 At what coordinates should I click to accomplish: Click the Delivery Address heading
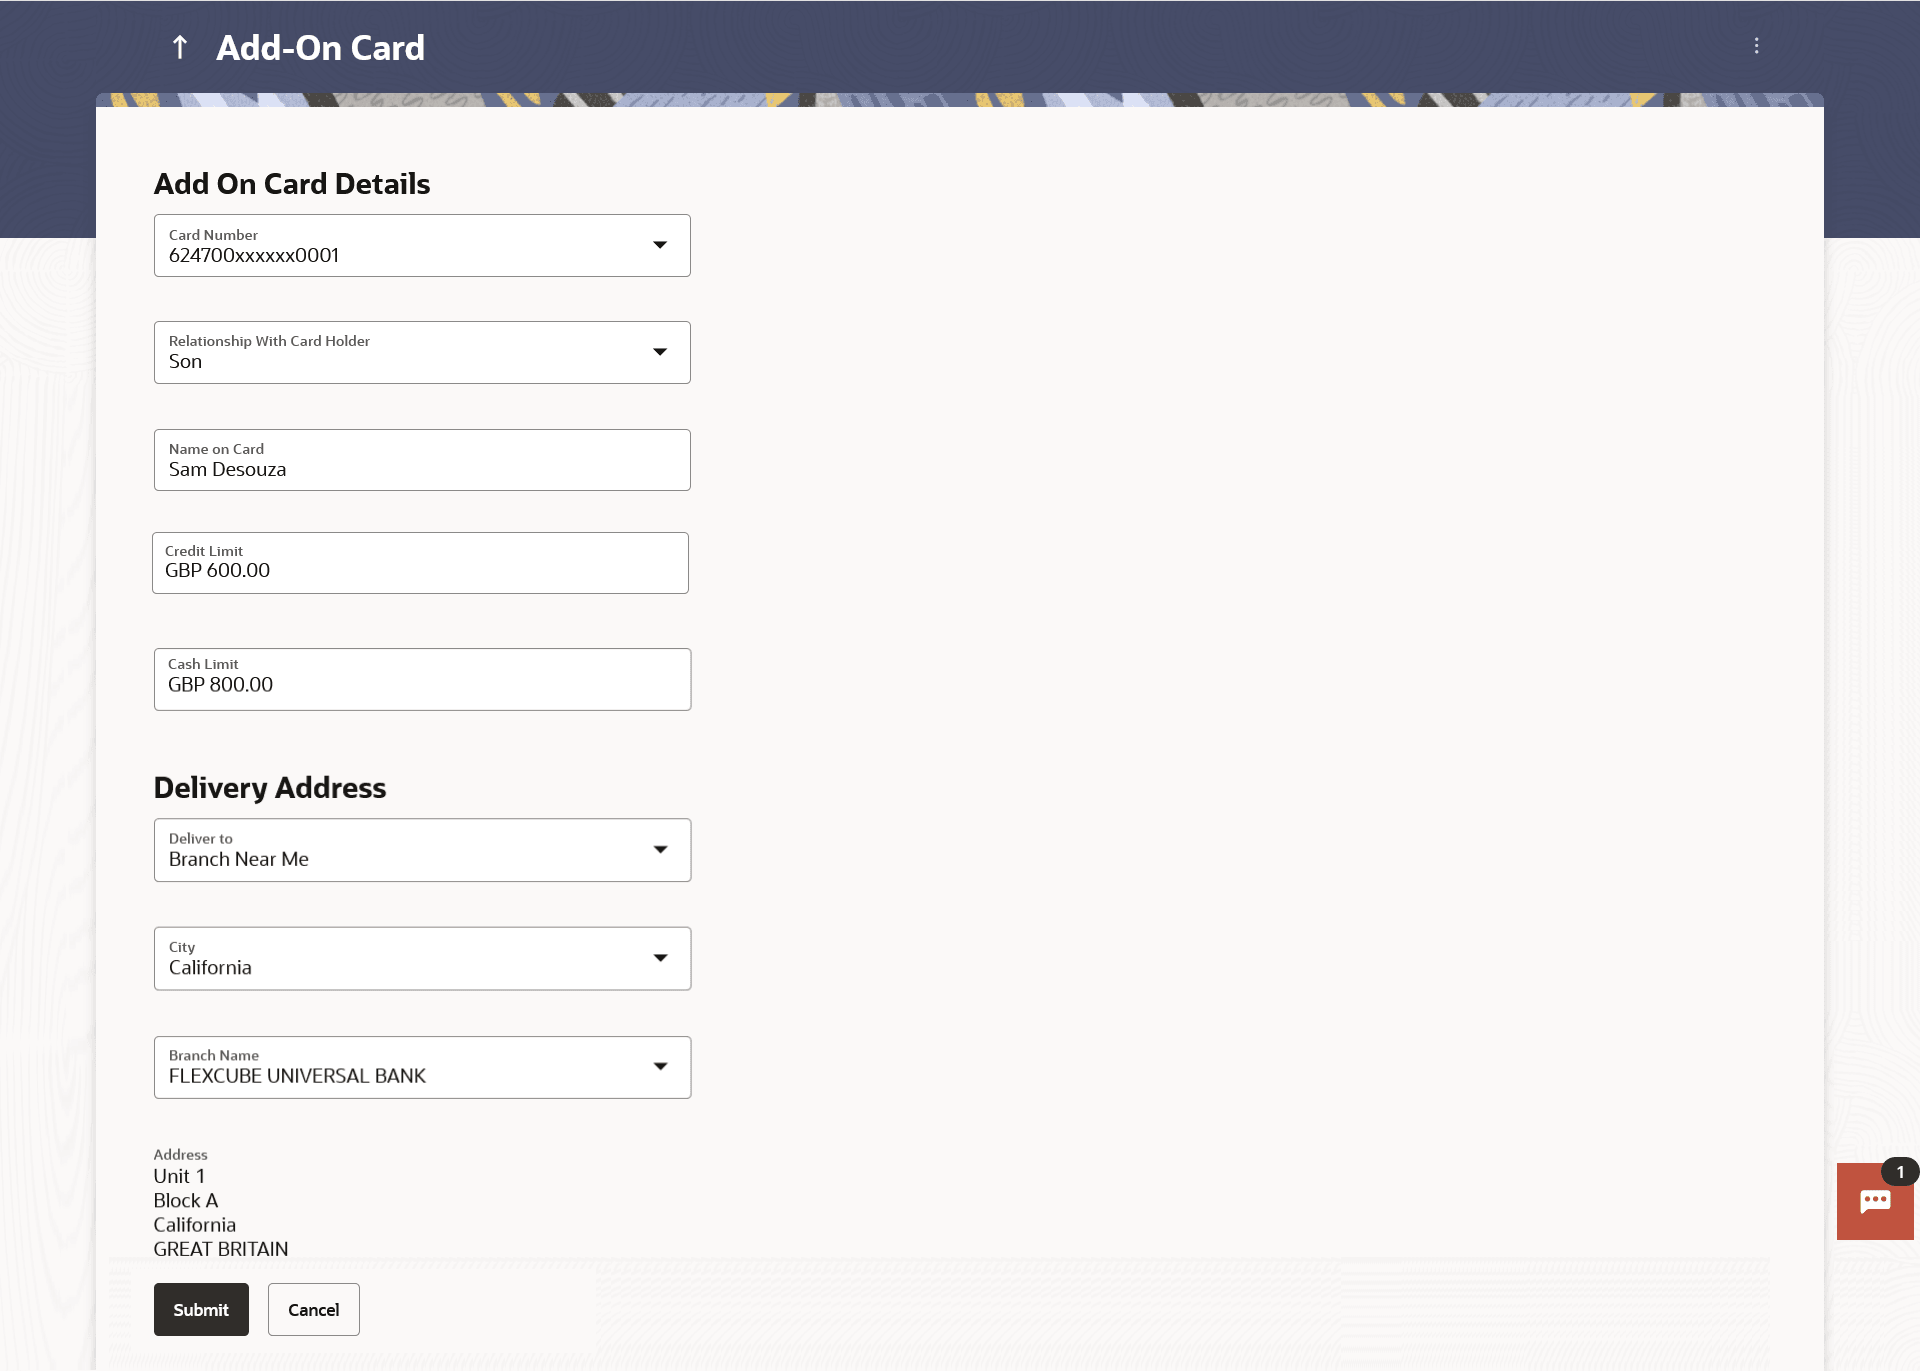pos(270,788)
